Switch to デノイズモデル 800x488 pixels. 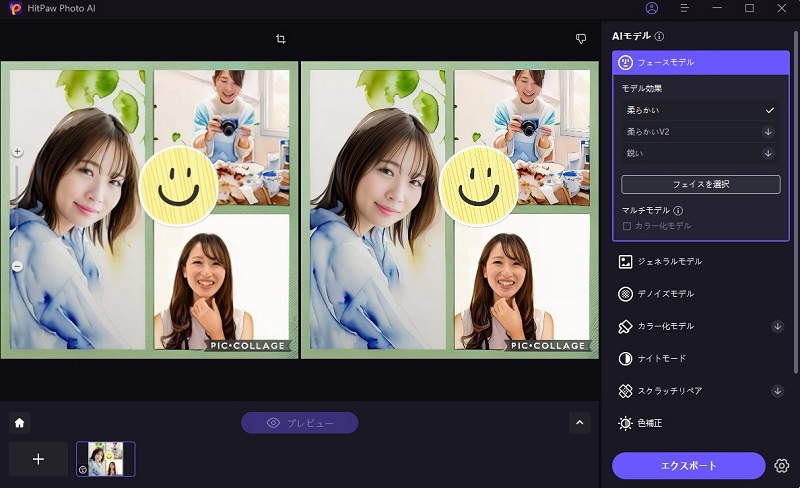[701, 294]
